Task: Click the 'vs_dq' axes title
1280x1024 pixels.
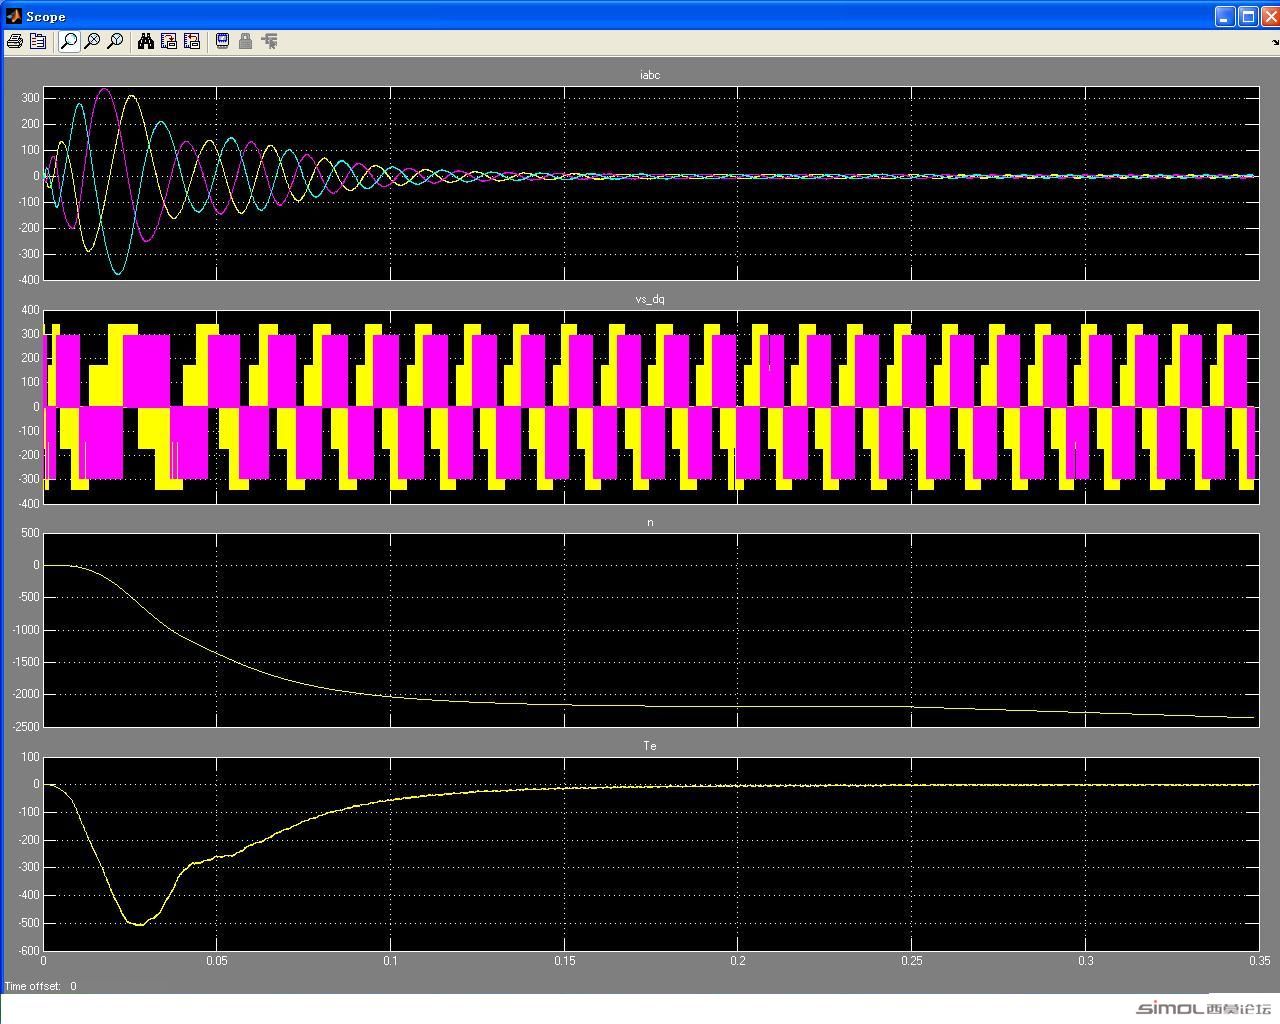Action: pos(650,299)
